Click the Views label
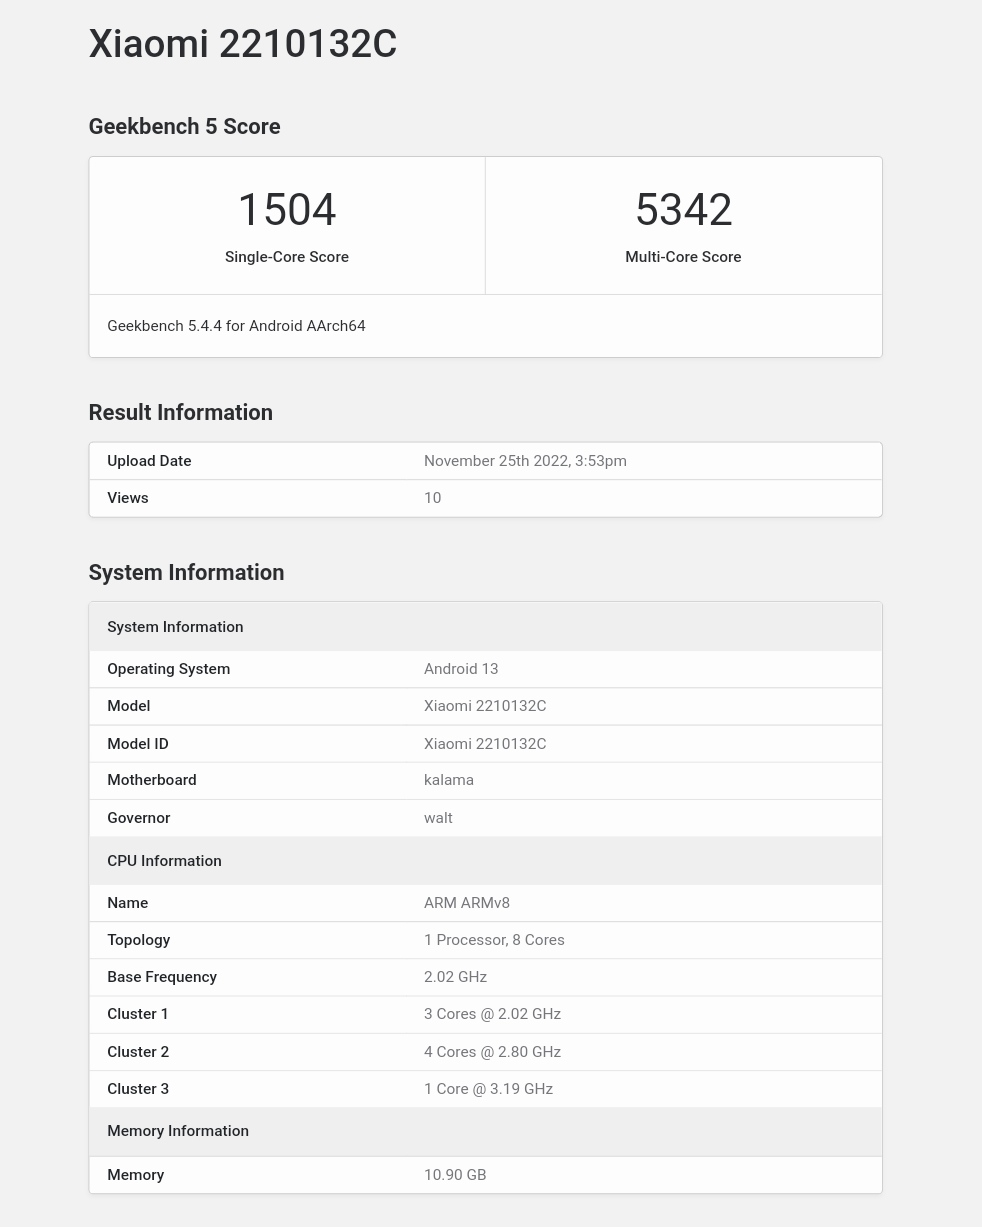The width and height of the screenshot is (982, 1227). click(128, 498)
